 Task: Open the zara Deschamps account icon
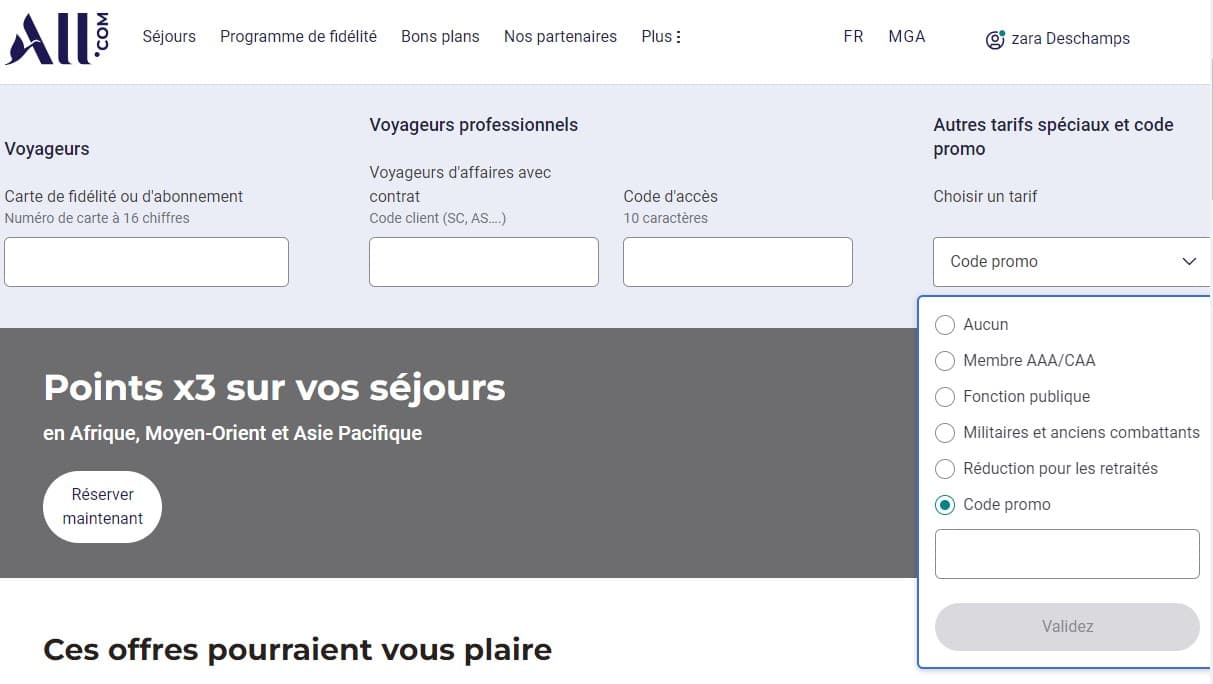point(995,39)
